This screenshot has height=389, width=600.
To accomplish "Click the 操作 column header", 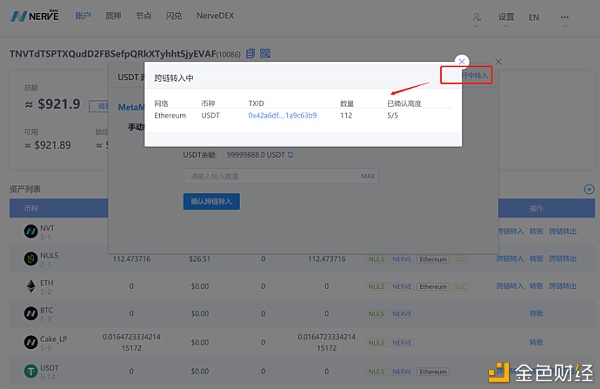I will point(536,208).
